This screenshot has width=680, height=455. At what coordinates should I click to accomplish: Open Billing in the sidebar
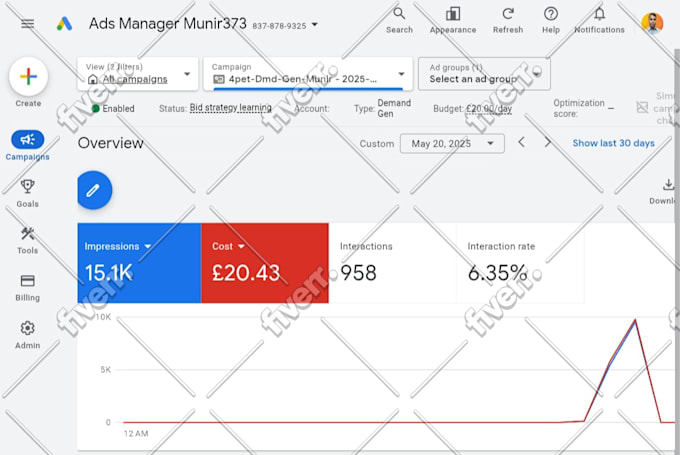click(x=27, y=288)
